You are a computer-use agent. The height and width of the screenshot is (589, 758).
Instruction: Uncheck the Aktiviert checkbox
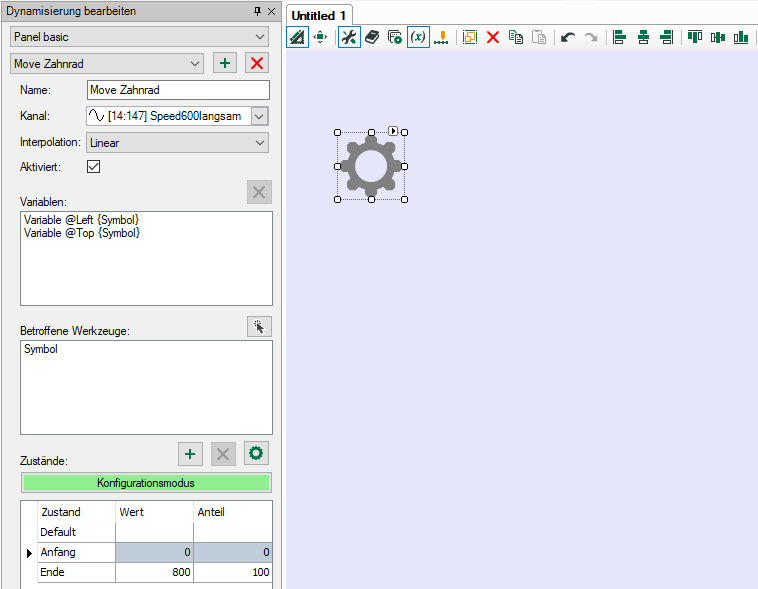point(94,167)
